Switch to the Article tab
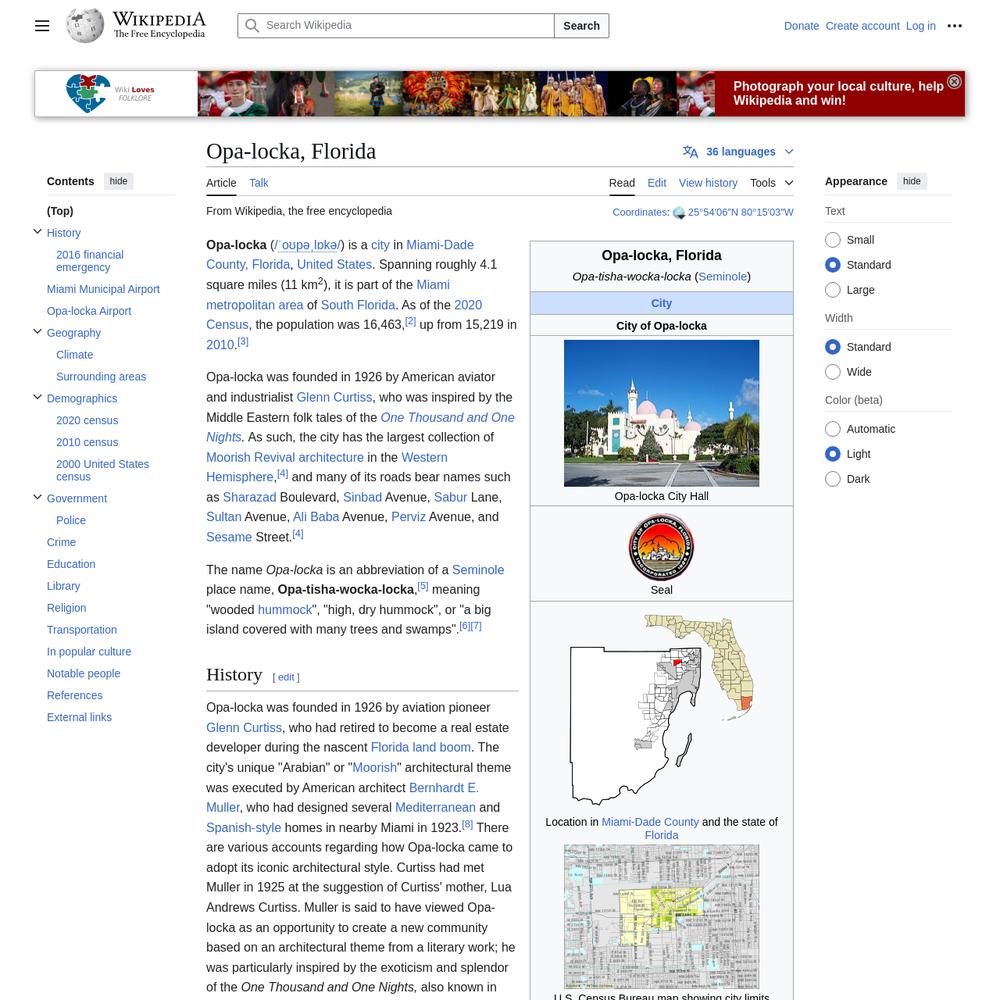 point(221,183)
